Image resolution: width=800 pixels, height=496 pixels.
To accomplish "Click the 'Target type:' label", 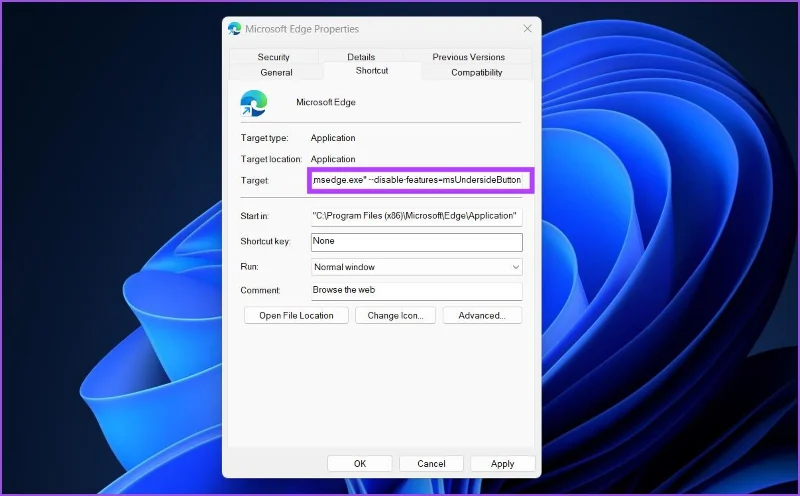I will (264, 138).
